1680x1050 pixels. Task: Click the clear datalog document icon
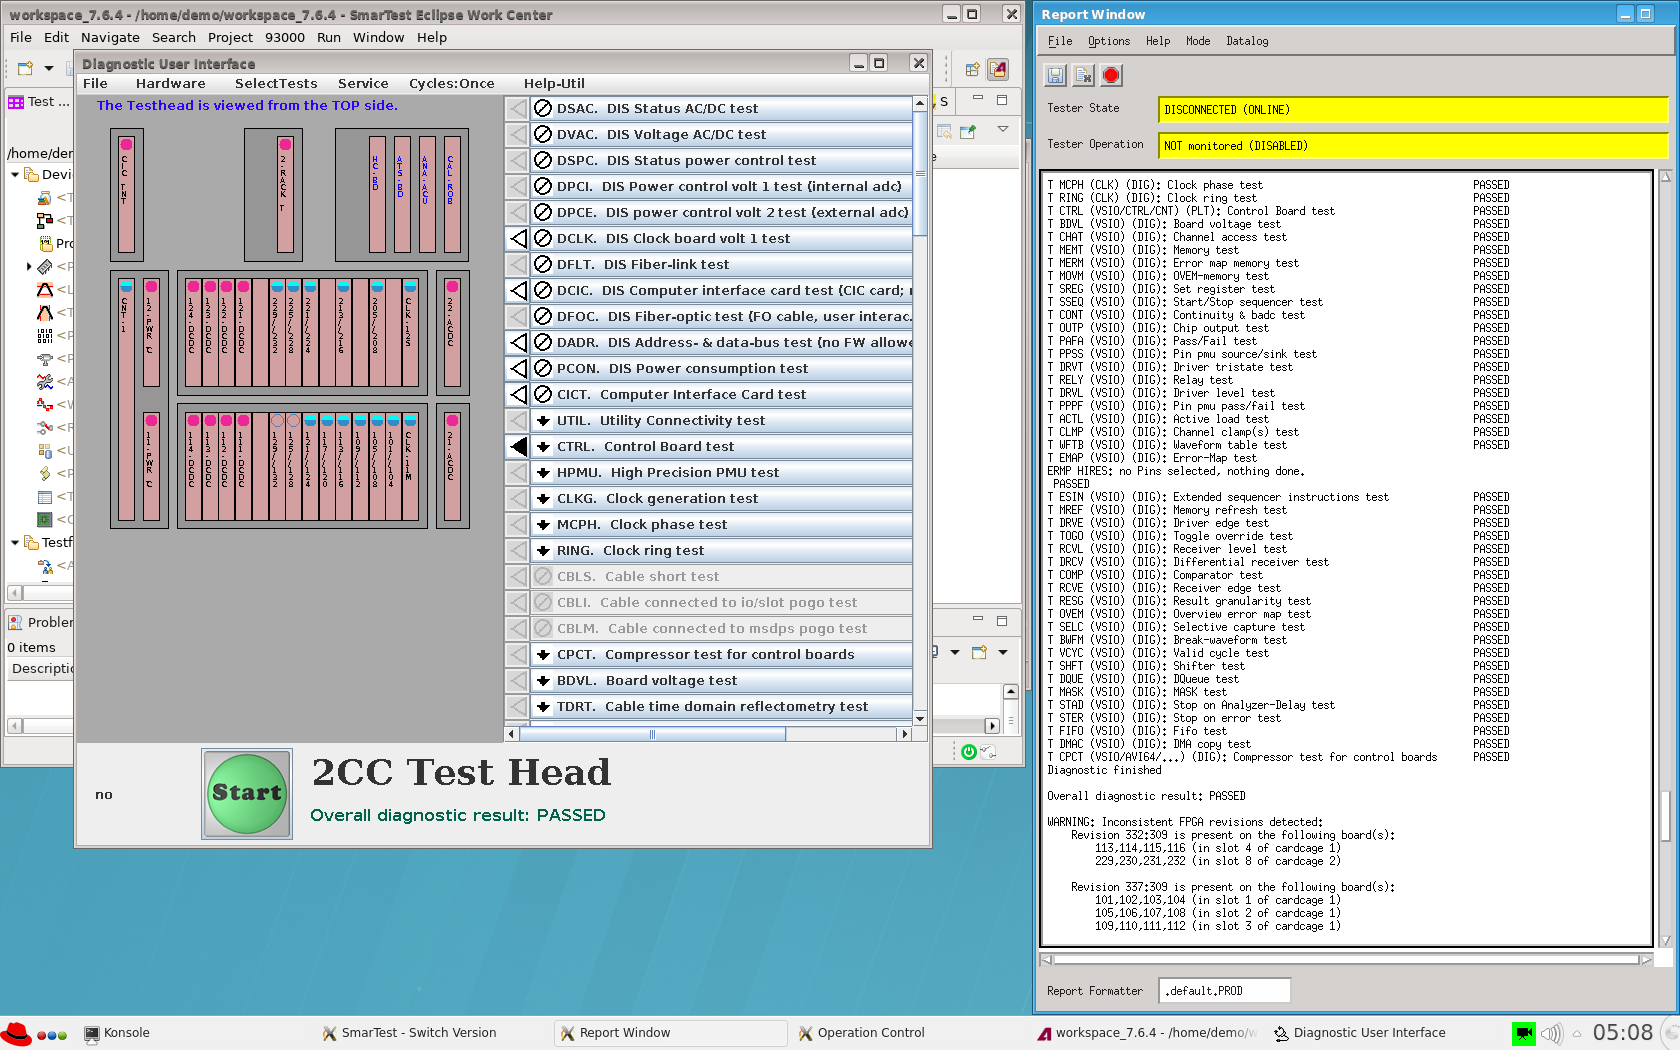pyautogui.click(x=1082, y=74)
